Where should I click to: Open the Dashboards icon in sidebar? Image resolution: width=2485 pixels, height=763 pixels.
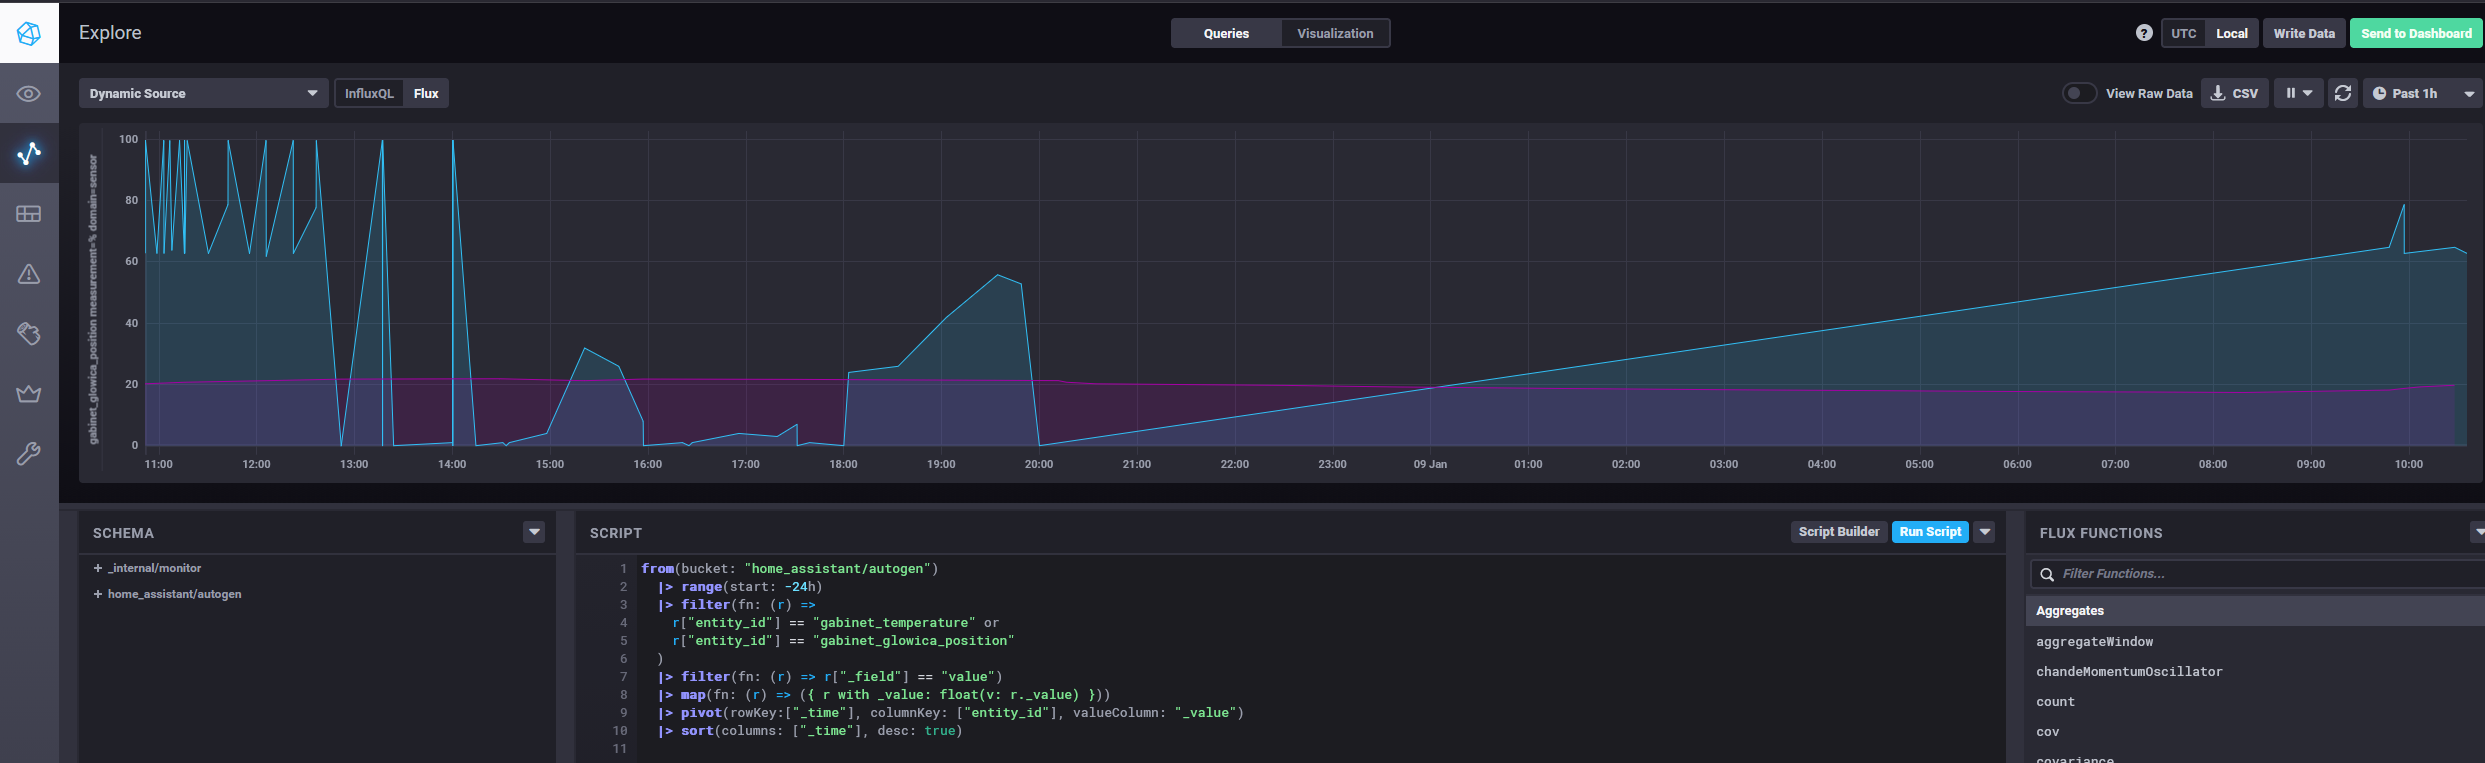pos(29,214)
